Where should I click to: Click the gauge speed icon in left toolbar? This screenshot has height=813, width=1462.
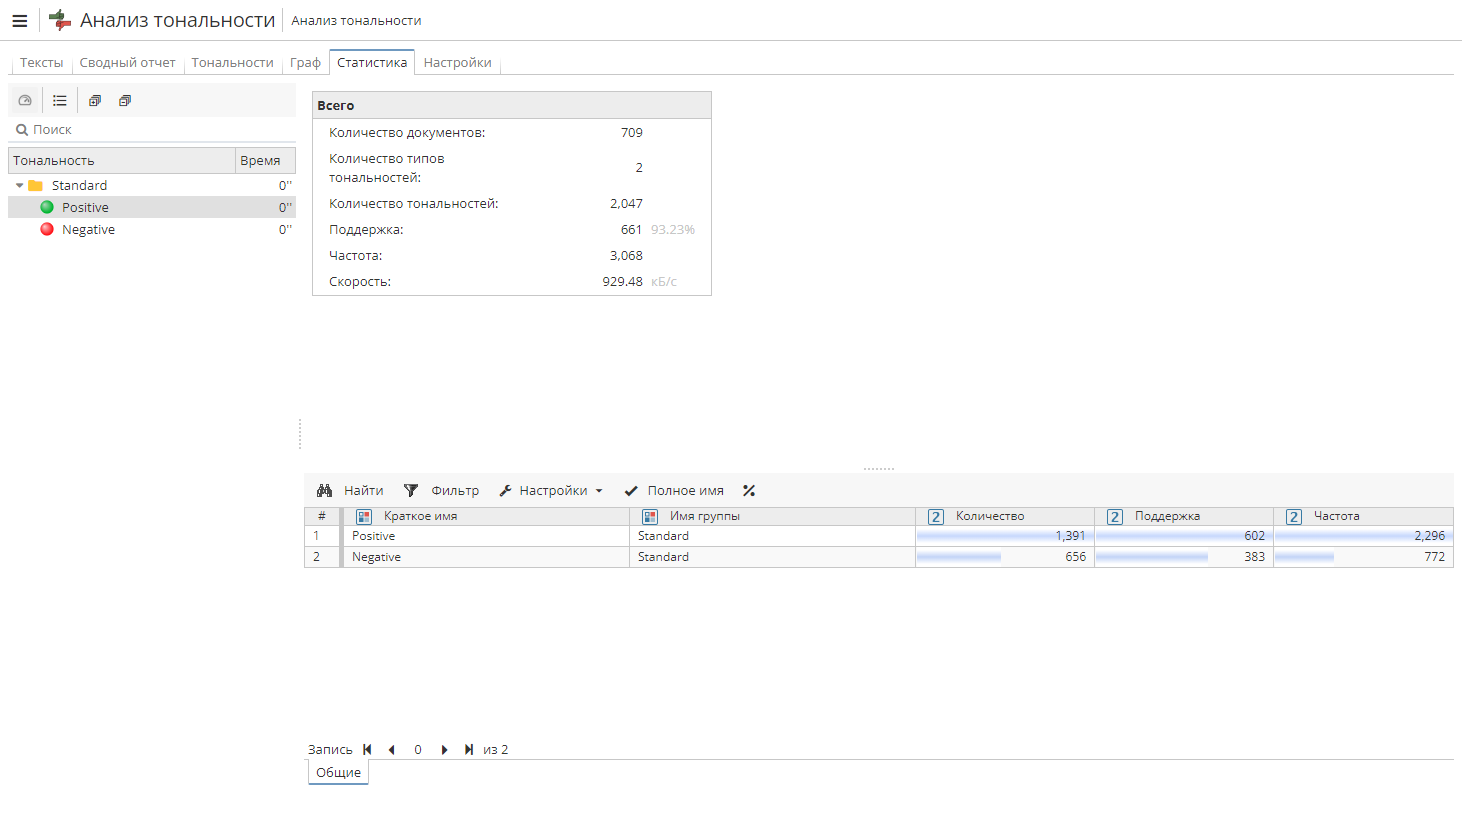pos(25,101)
